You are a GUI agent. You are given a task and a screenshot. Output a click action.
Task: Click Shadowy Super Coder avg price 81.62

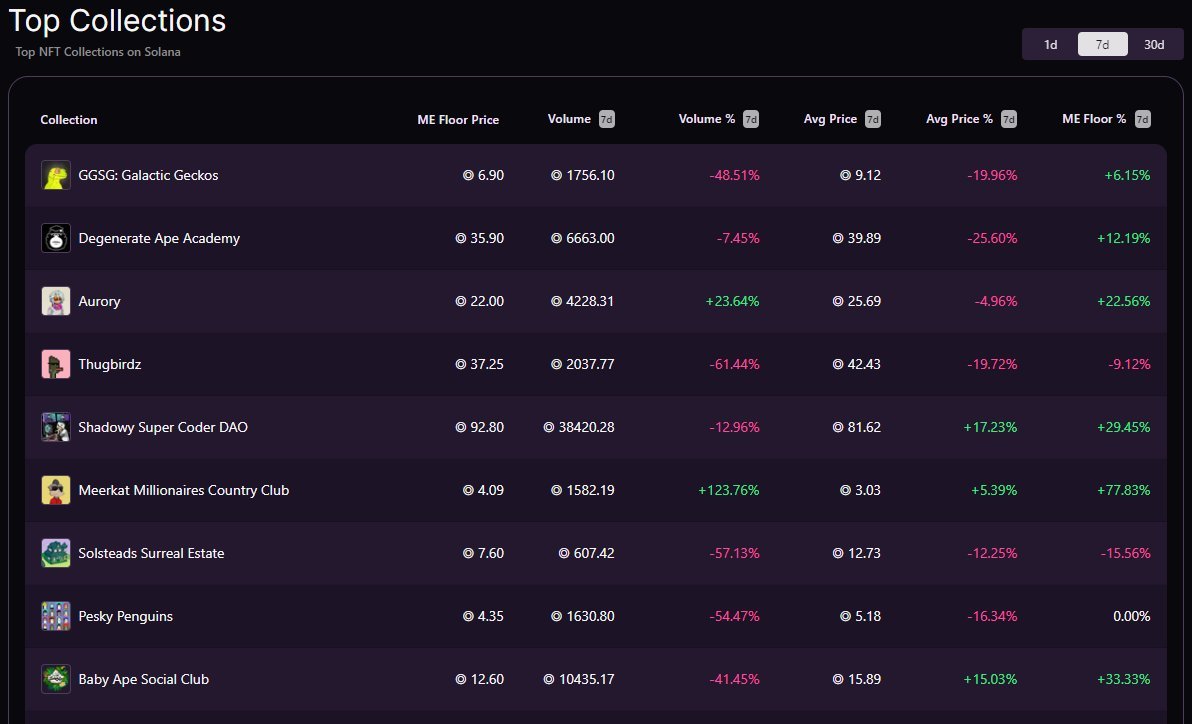point(857,427)
